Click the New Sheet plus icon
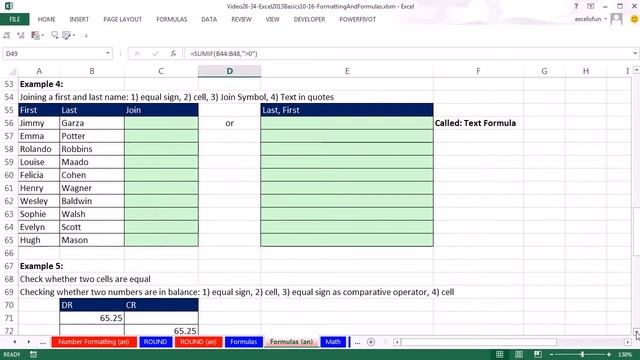Screen dimensions: 640x360 [371, 342]
